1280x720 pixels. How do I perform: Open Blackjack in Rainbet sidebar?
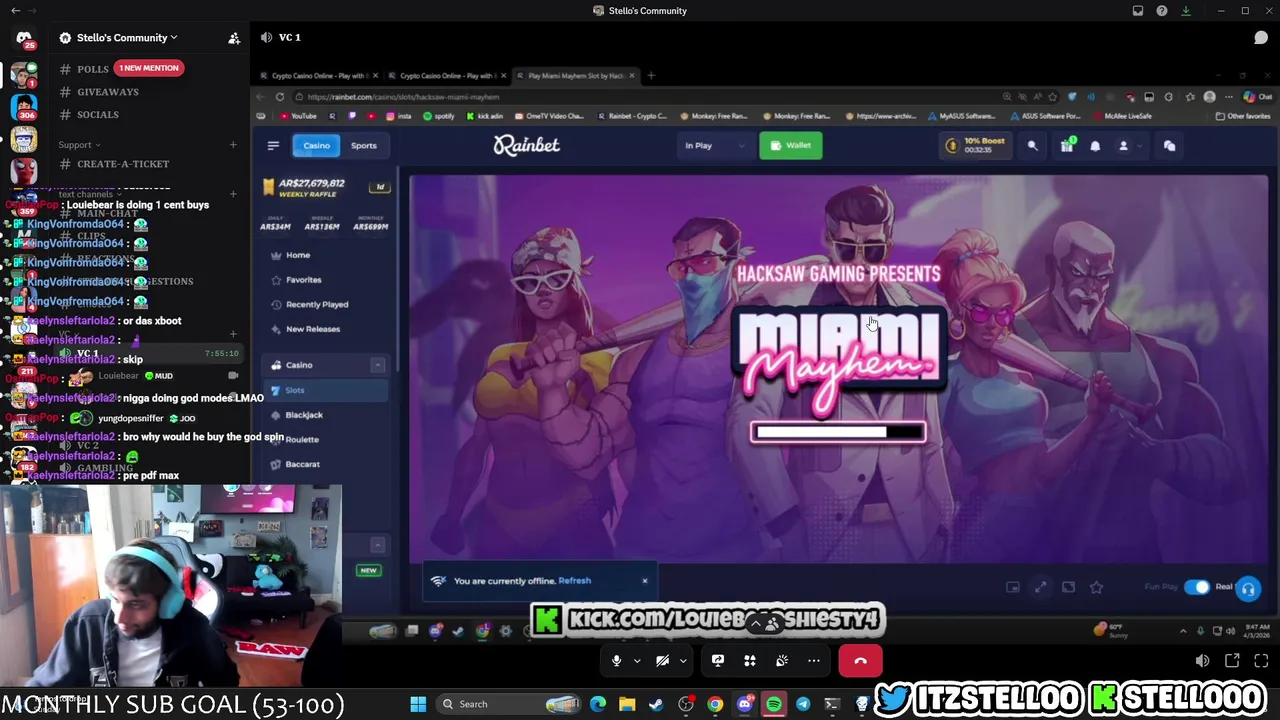(304, 415)
